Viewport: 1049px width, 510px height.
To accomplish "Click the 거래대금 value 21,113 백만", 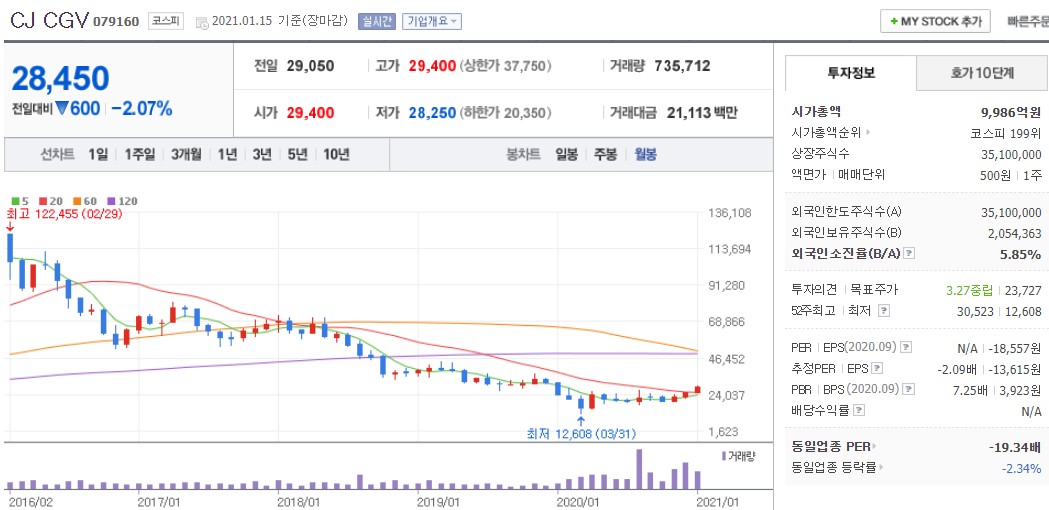I will (x=702, y=112).
